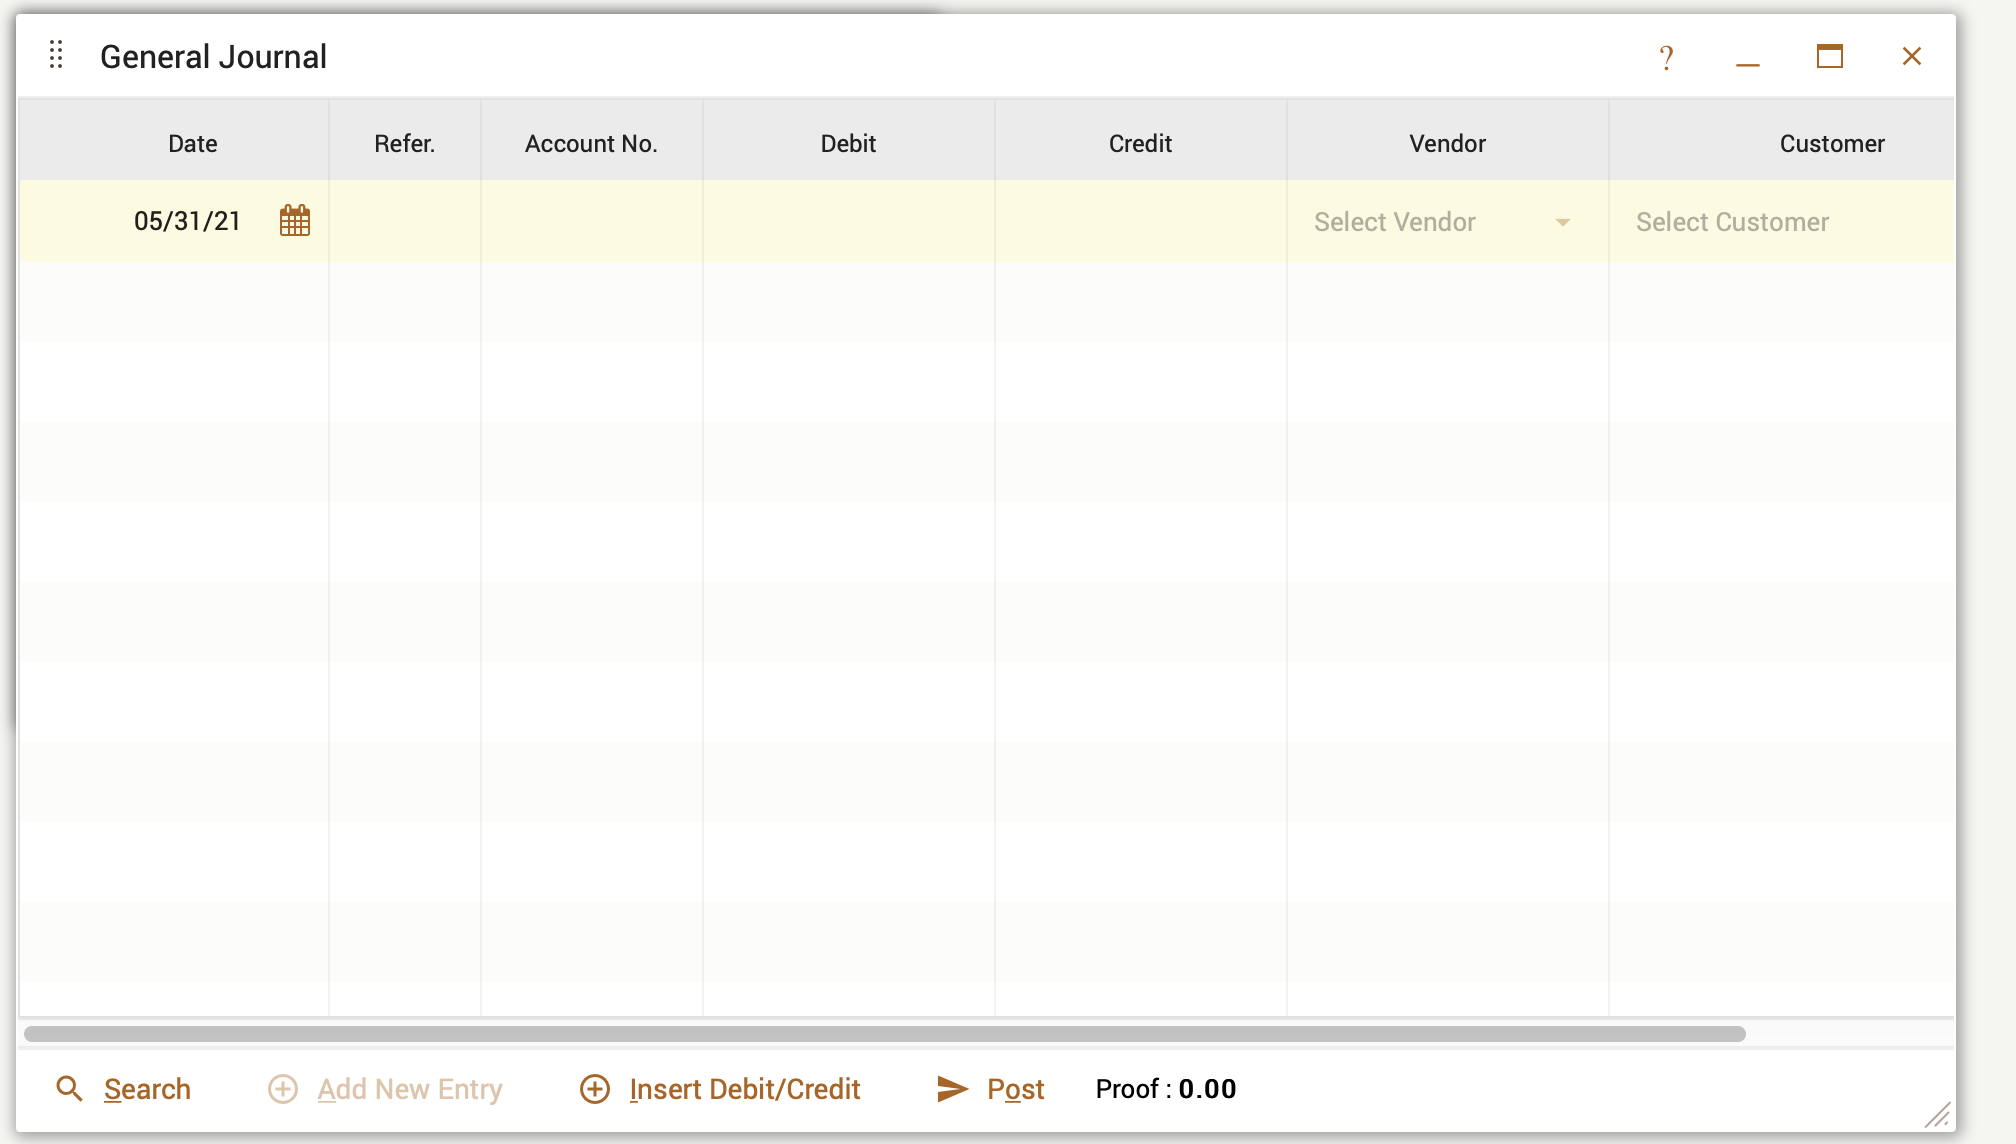Select the Refer. cell of the entry row
Viewport: 2016px width, 1144px height.
[x=404, y=220]
